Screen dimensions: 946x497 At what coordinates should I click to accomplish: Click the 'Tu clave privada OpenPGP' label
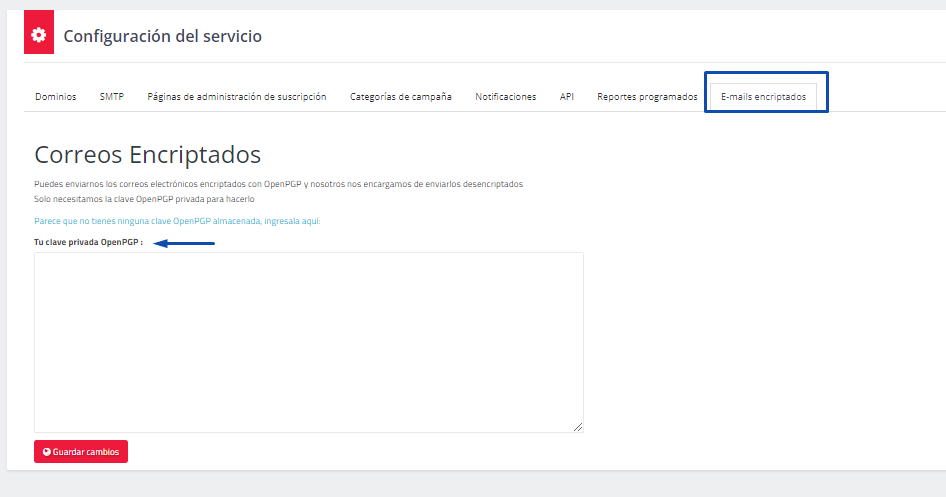88,242
